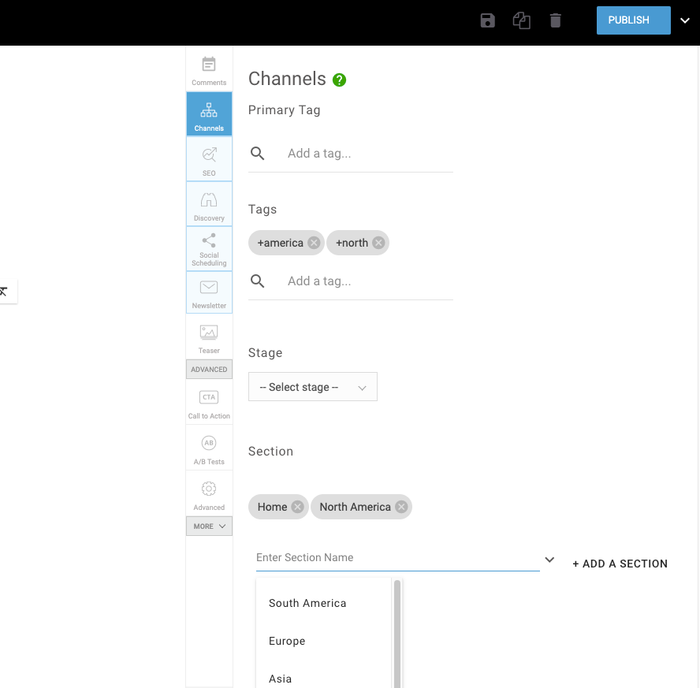The width and height of the screenshot is (700, 688).
Task: Open the Discovery sidebar panel
Action: pos(209,204)
